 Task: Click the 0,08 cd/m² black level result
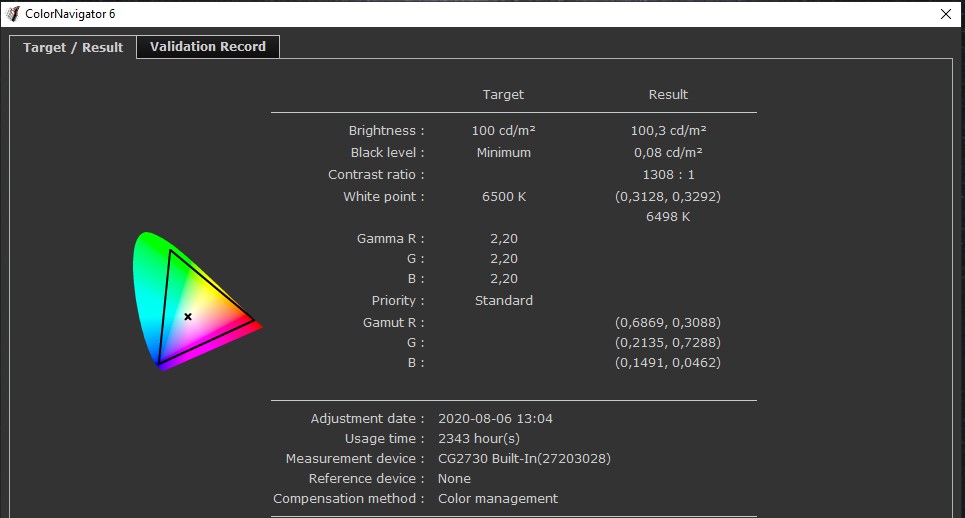click(x=668, y=153)
